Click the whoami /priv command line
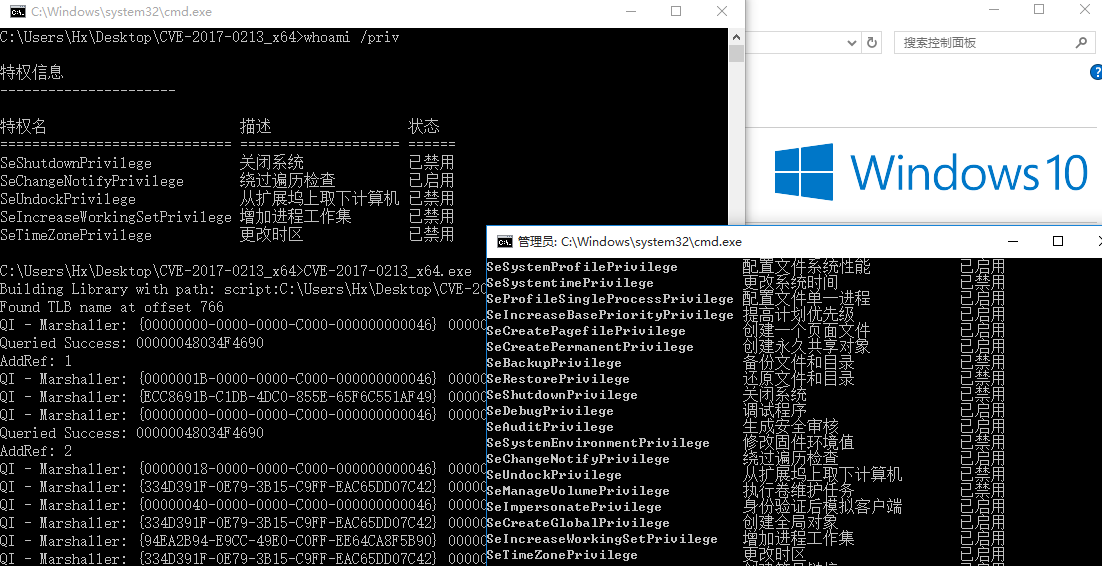 pos(200,37)
